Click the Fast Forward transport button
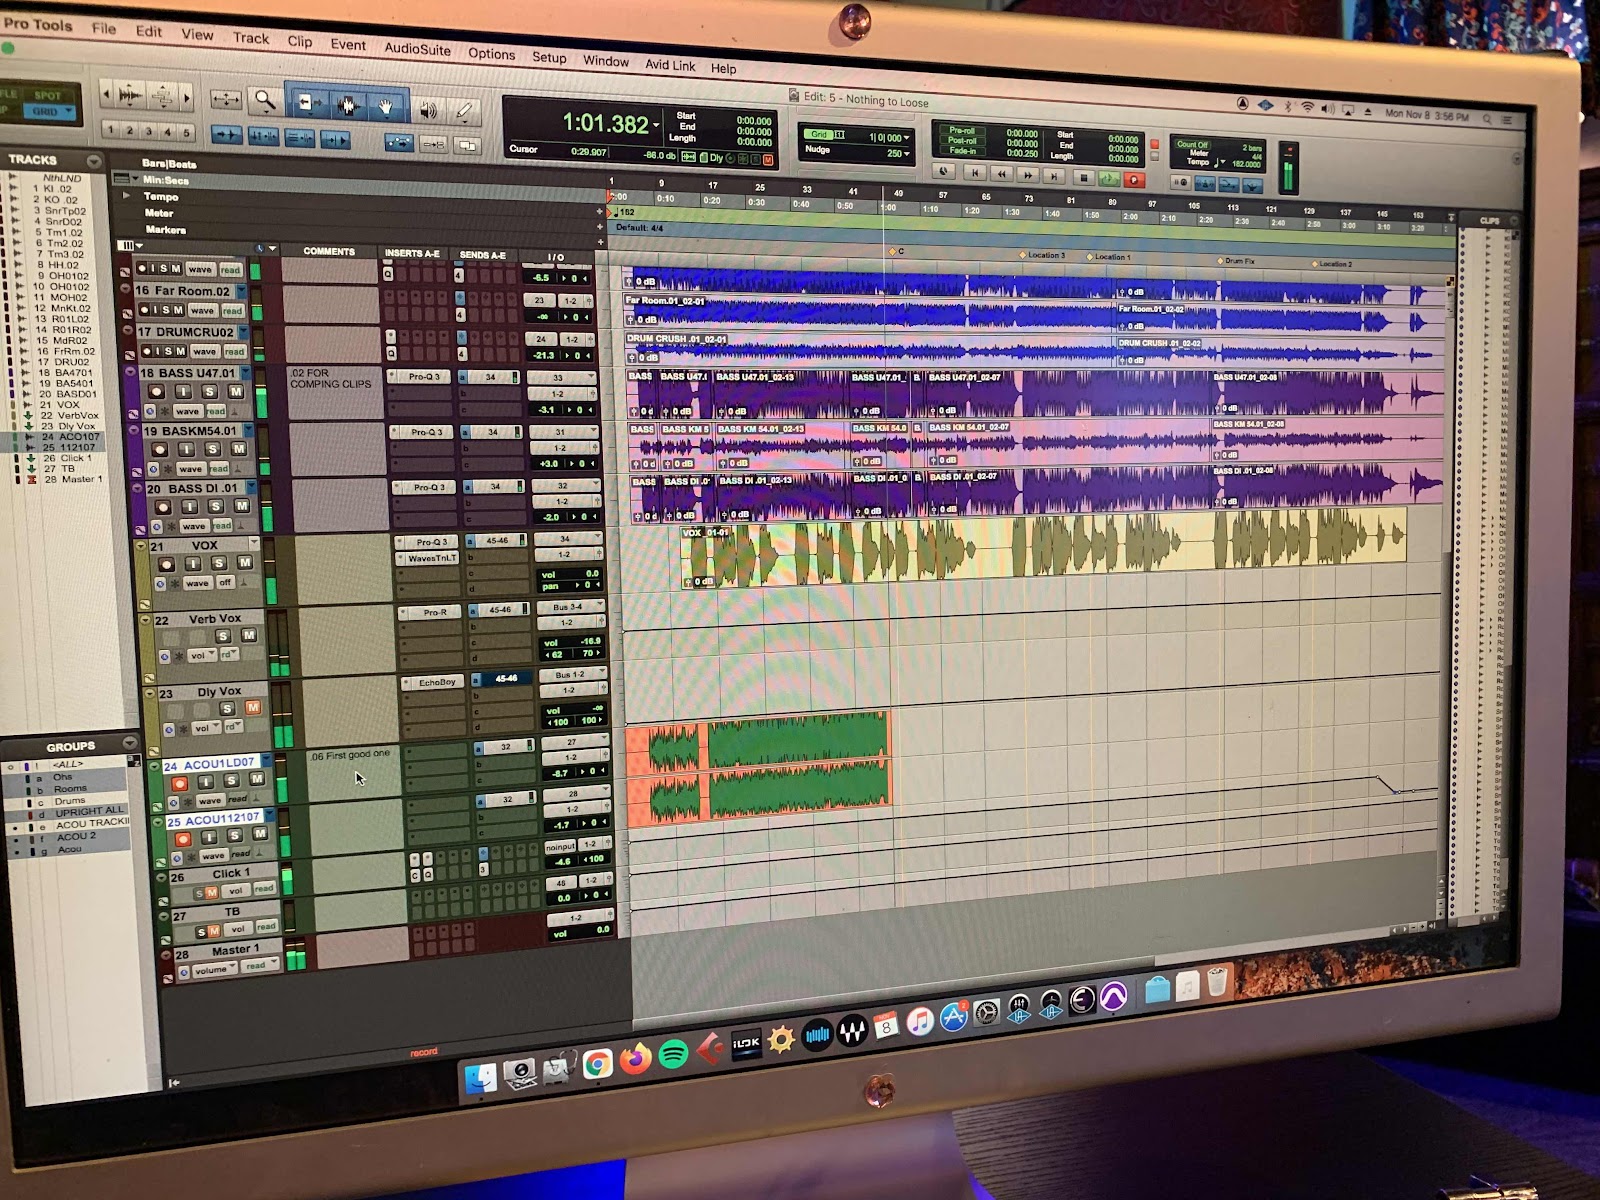 (1027, 175)
